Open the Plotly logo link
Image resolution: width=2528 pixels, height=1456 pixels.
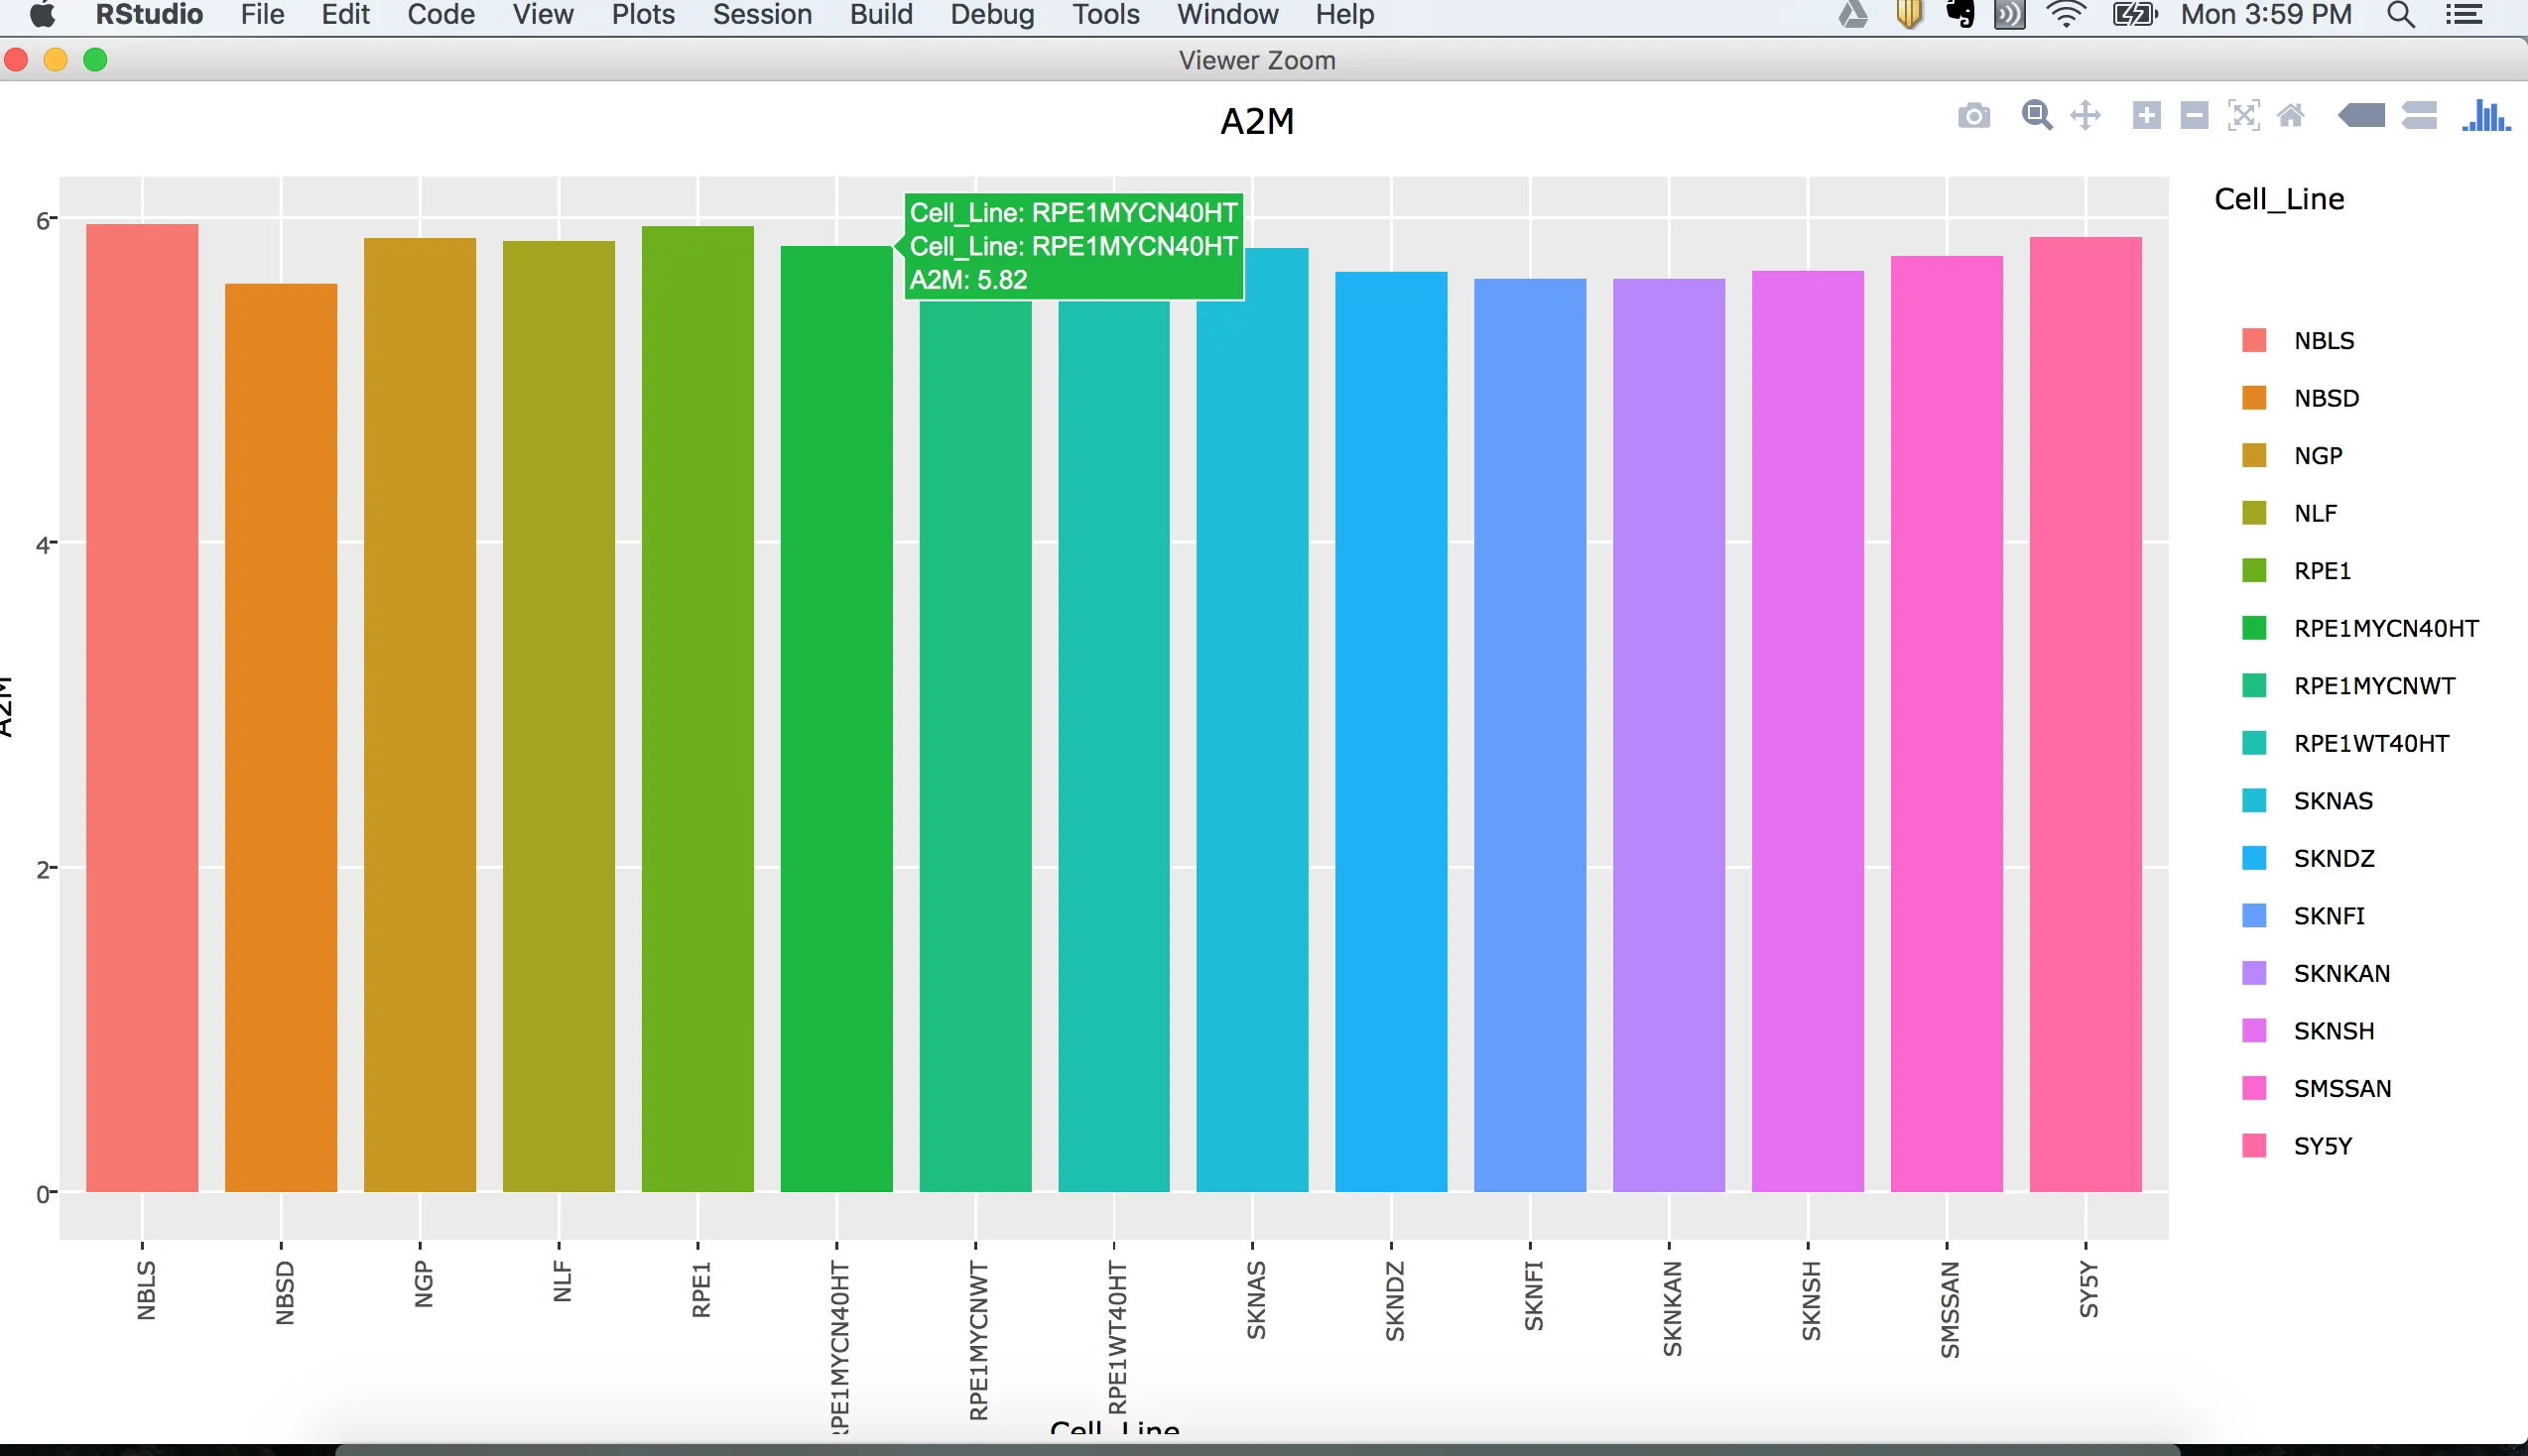point(2486,116)
